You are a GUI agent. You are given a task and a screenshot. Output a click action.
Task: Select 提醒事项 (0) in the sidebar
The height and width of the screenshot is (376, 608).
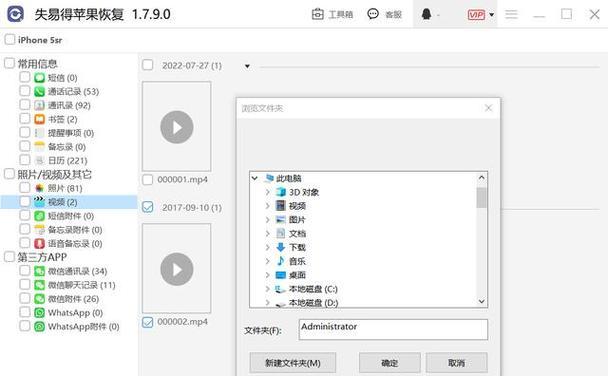pos(71,133)
